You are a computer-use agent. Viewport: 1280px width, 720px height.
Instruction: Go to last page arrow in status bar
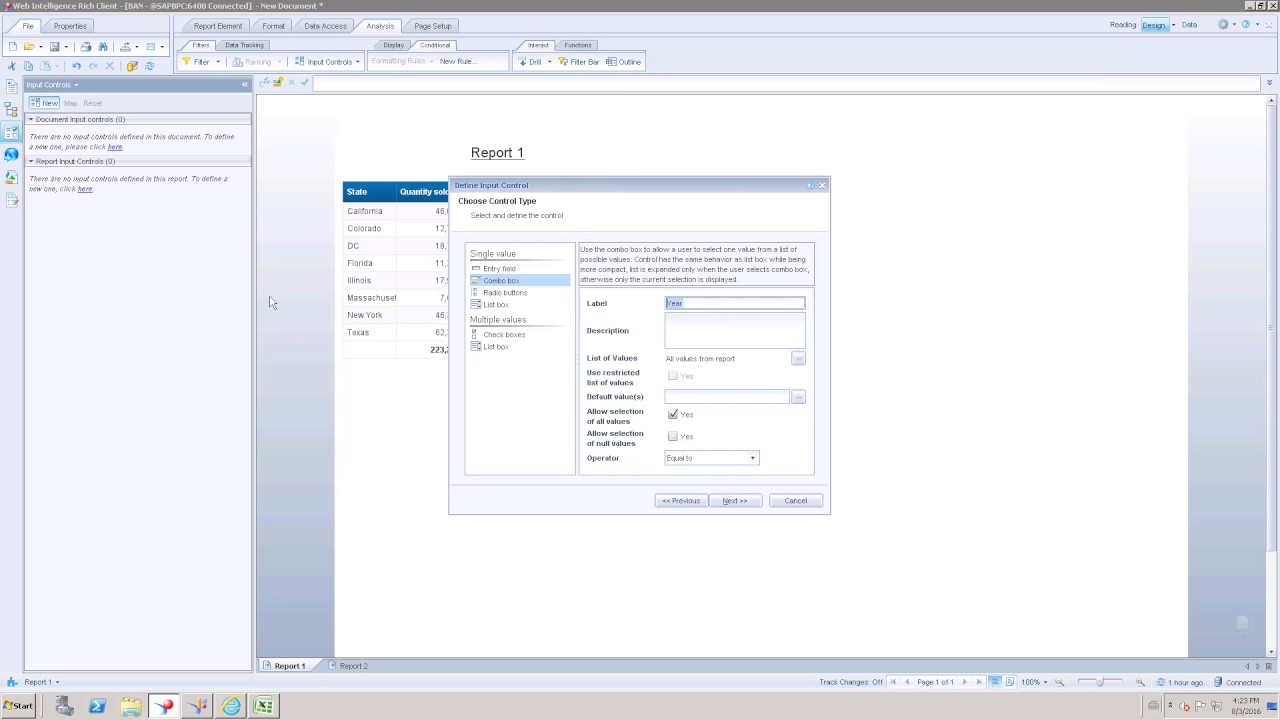[979, 682]
